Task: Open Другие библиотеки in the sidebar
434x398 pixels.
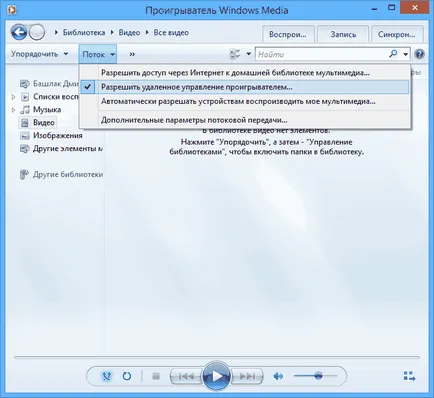Action: click(x=68, y=174)
